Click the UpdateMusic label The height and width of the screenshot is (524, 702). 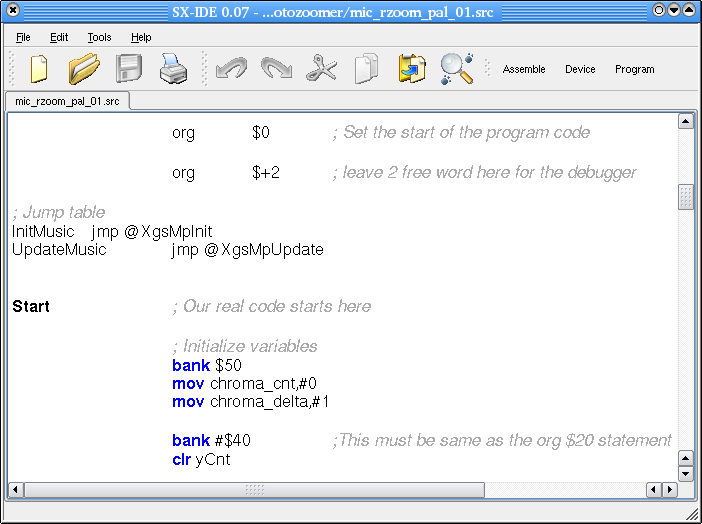coord(59,249)
